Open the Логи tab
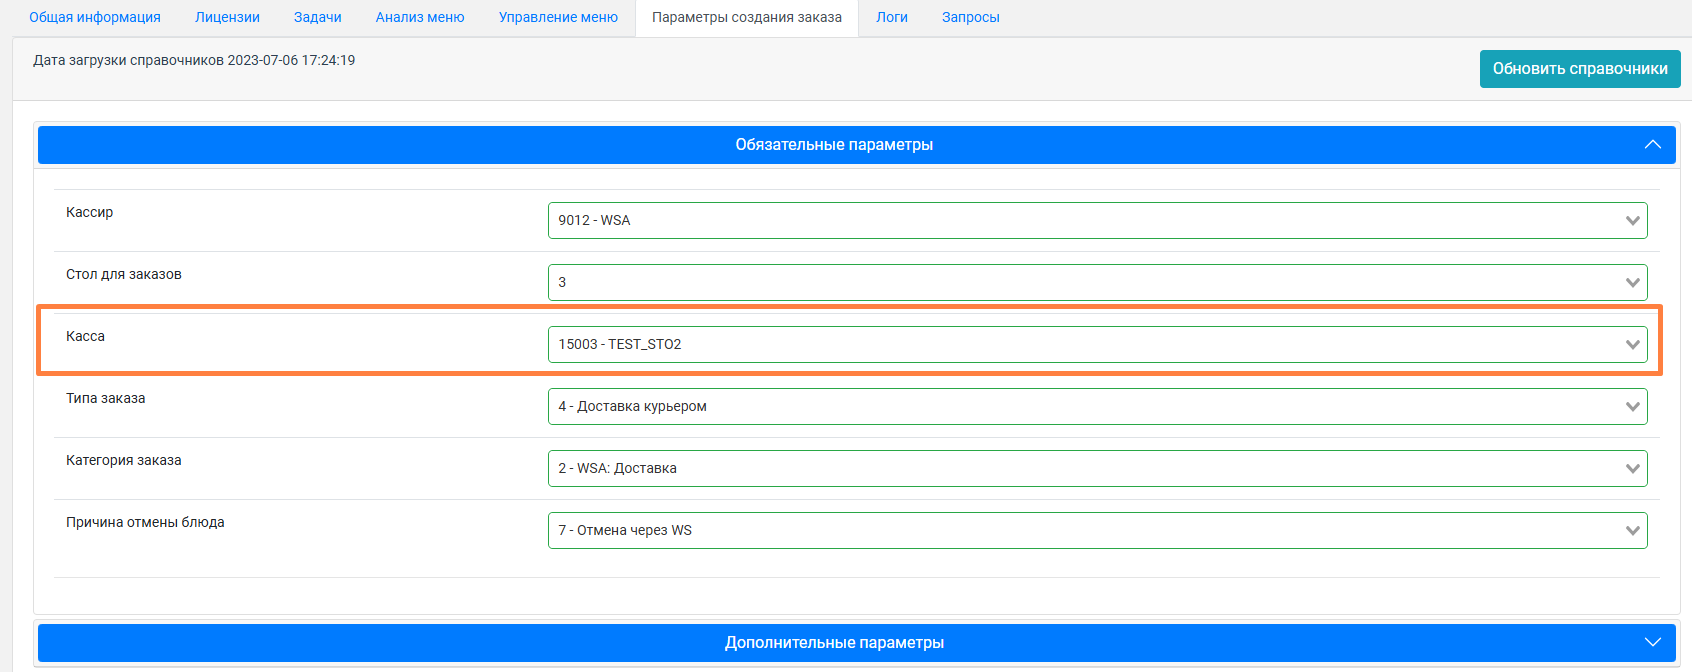Image resolution: width=1692 pixels, height=672 pixels. point(892,17)
